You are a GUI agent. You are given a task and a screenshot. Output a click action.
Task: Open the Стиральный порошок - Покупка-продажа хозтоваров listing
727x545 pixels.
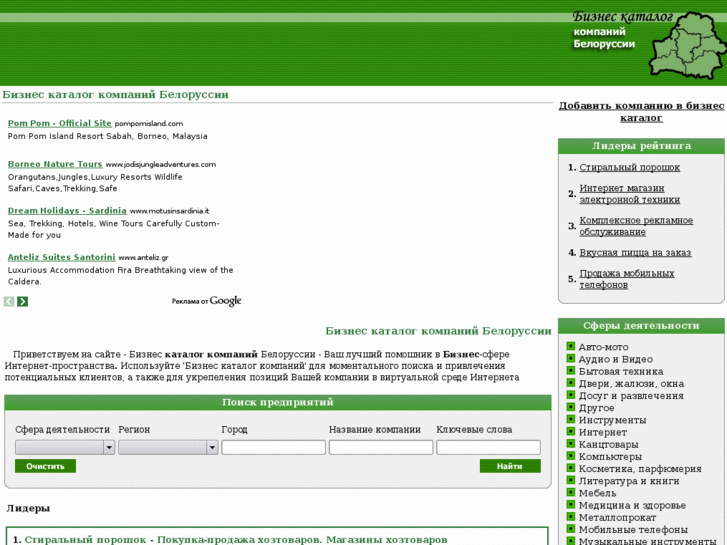coord(236,540)
